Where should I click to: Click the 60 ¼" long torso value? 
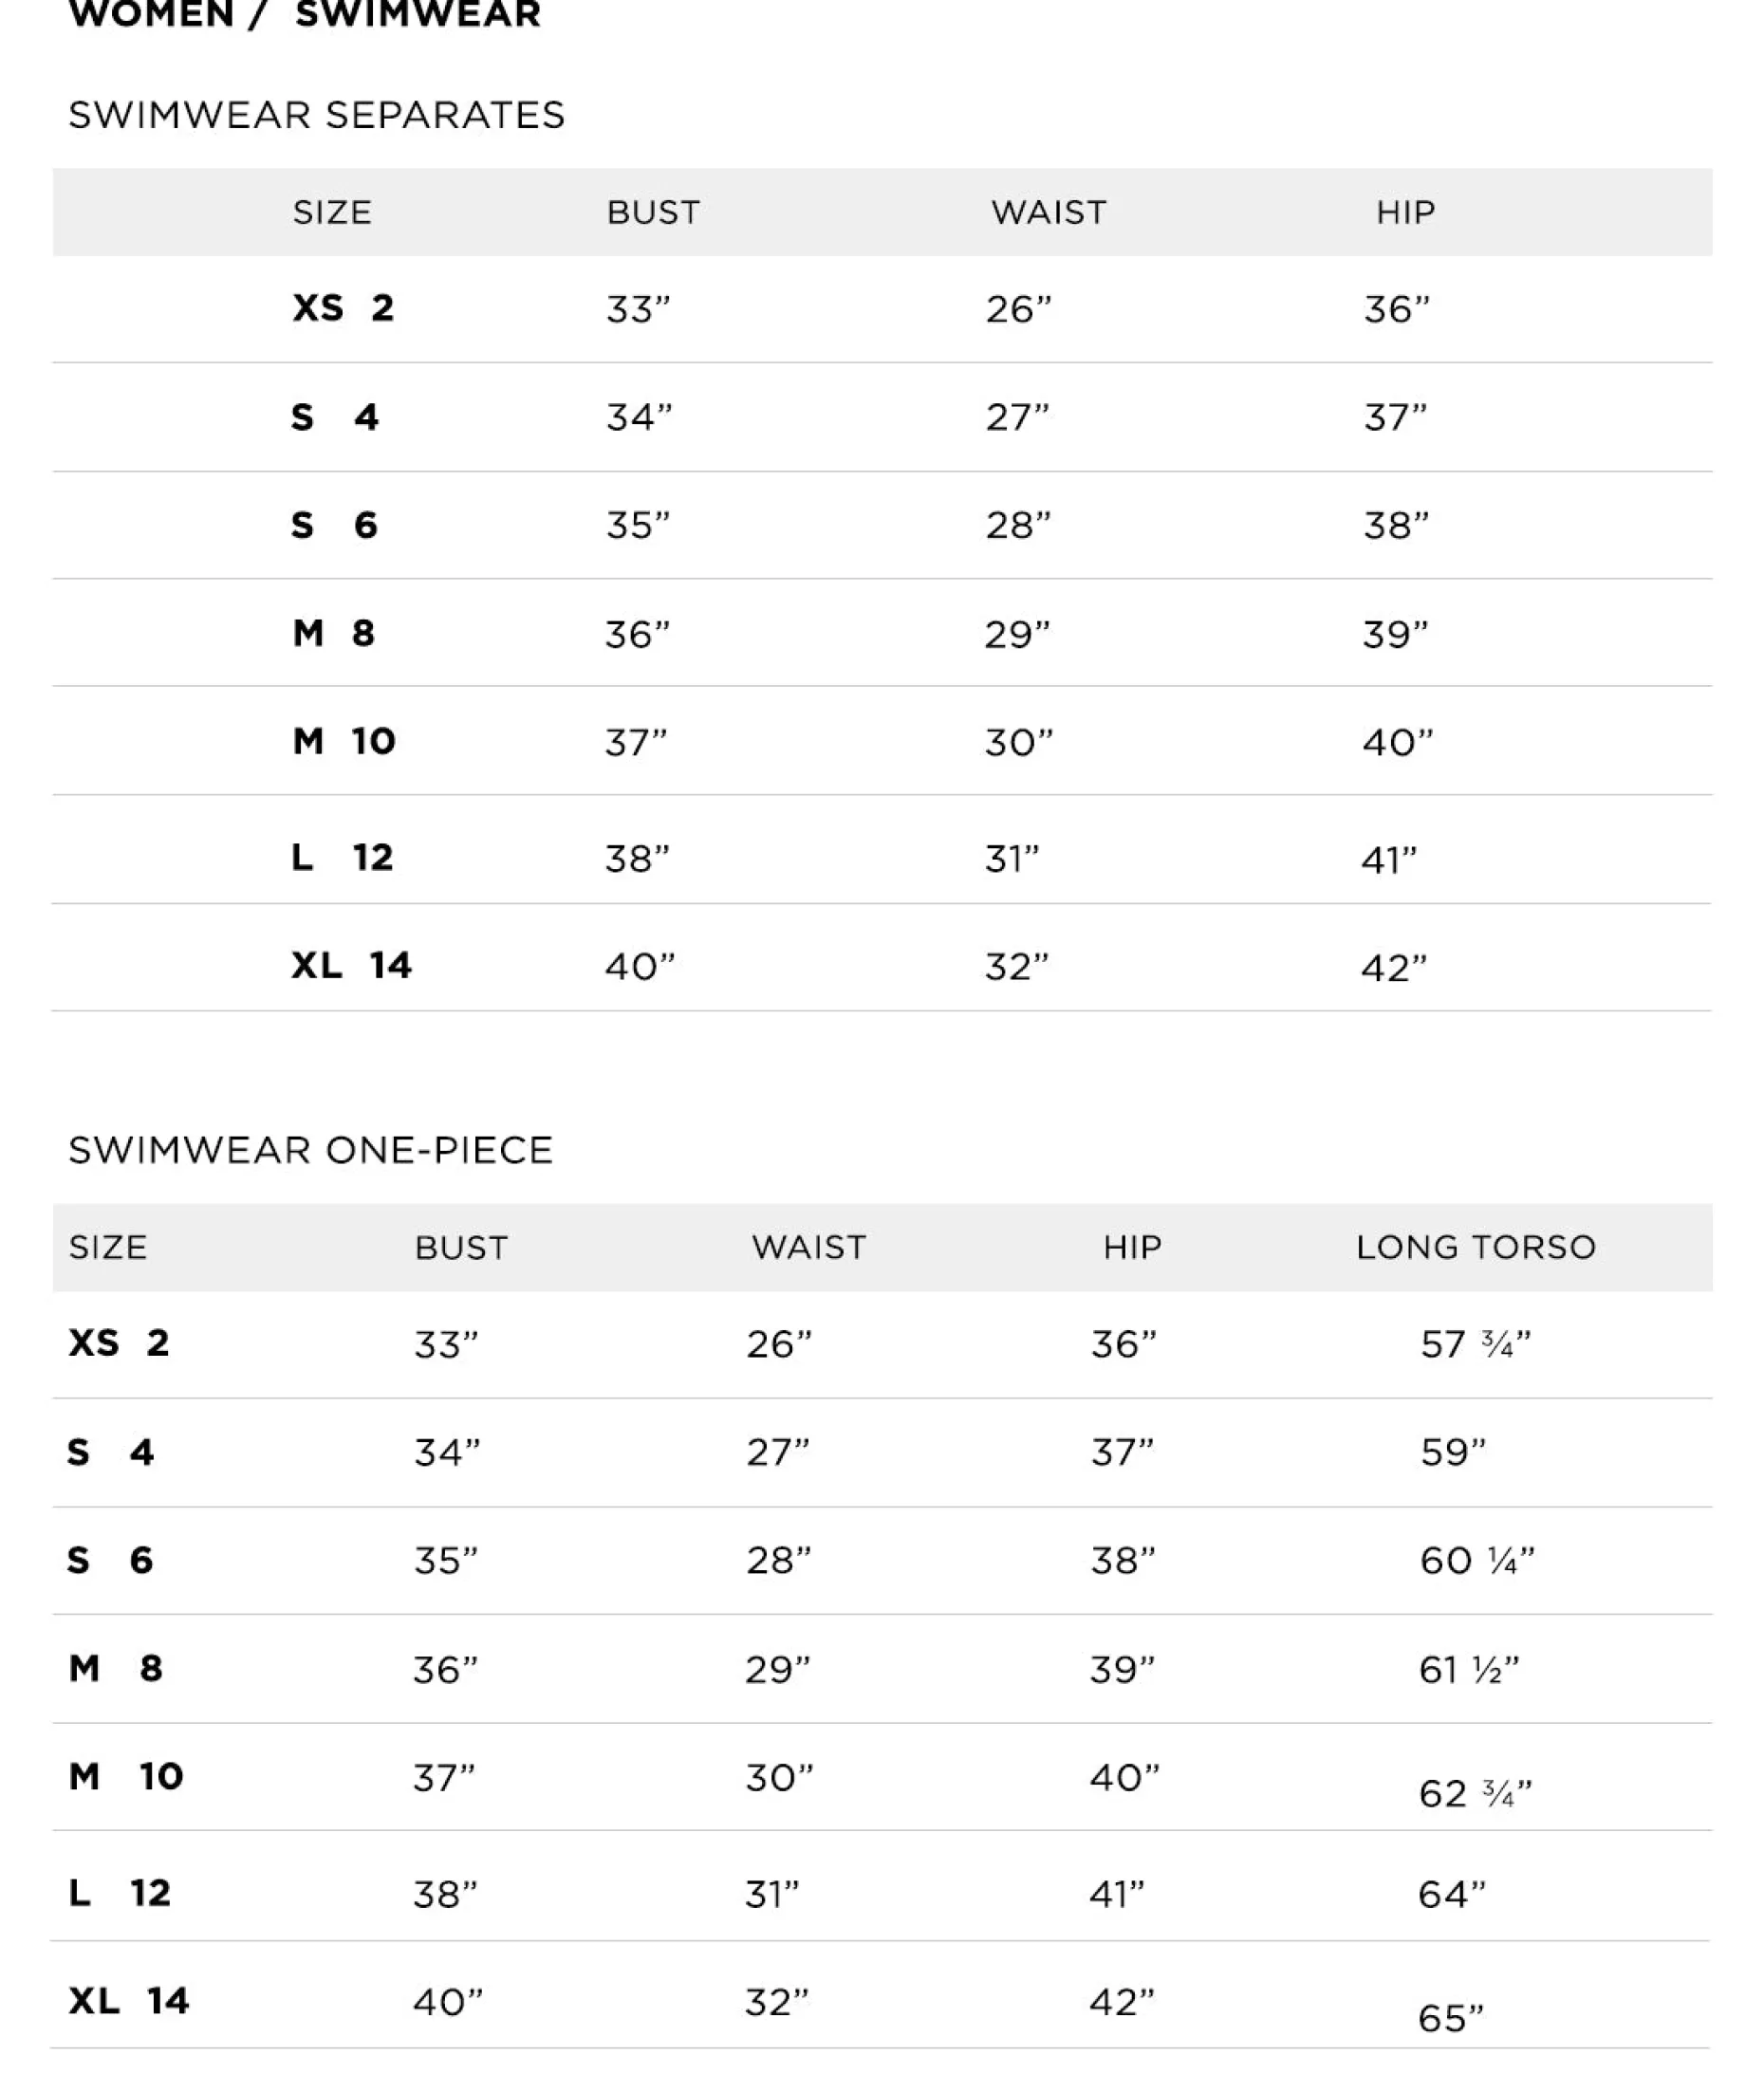coord(1476,1560)
